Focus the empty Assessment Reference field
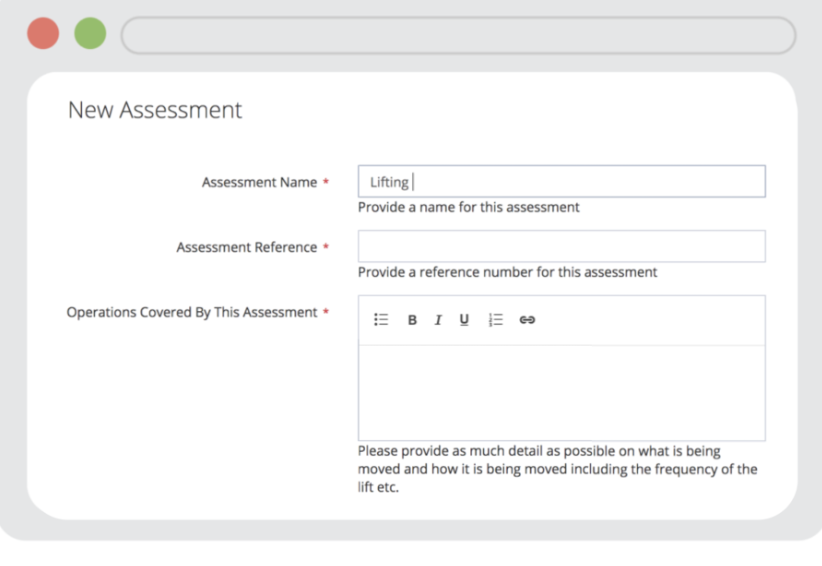The width and height of the screenshot is (822, 566). coord(561,247)
